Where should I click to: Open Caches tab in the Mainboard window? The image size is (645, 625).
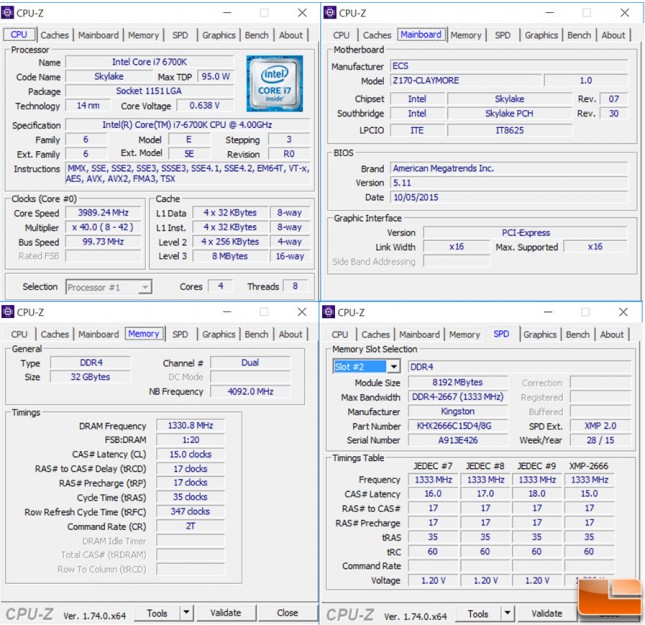pos(377,35)
